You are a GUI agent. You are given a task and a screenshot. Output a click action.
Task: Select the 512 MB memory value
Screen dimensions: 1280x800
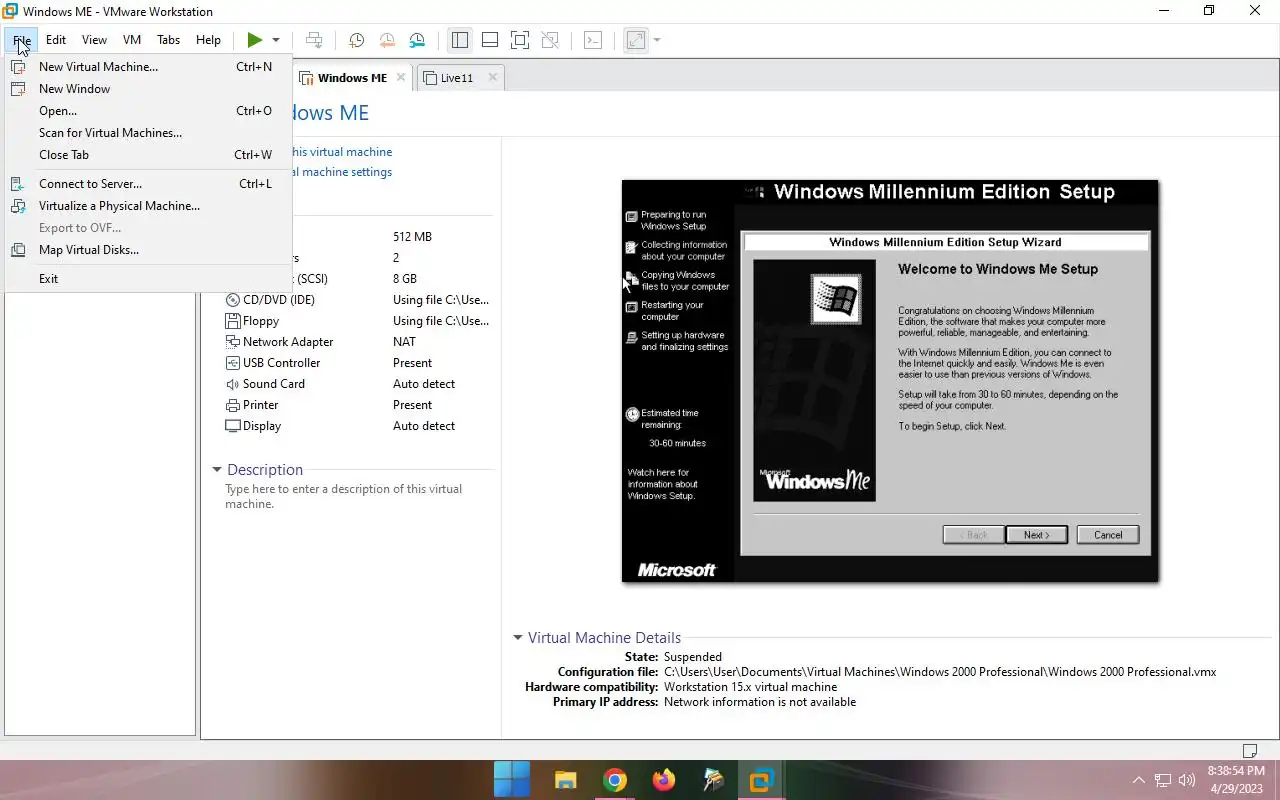click(412, 237)
